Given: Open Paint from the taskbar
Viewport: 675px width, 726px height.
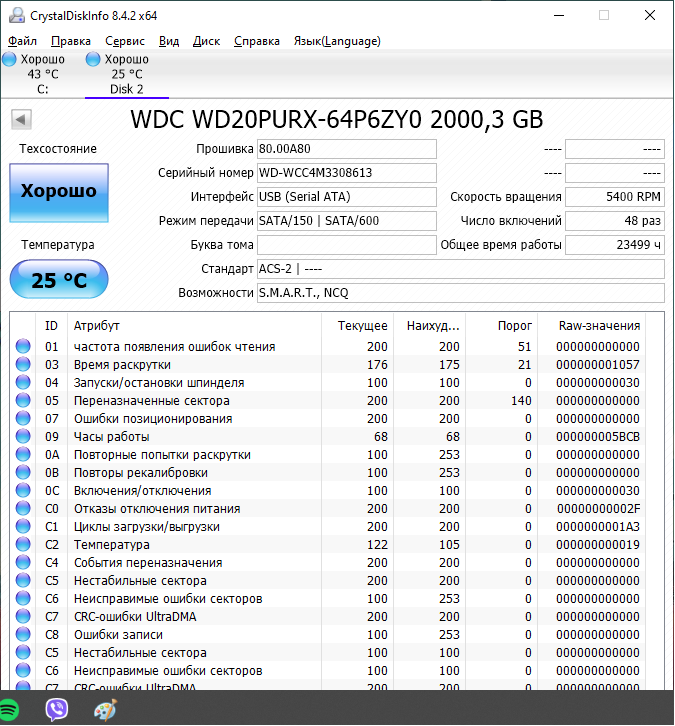Looking at the screenshot, I should 105,709.
